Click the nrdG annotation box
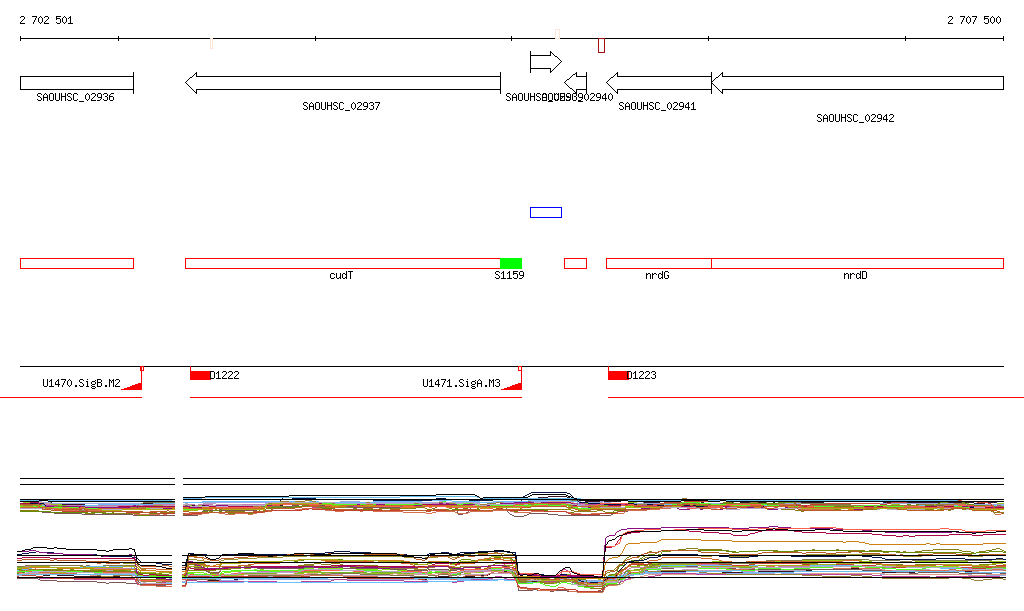The width and height of the screenshot is (1024, 611). coord(658,263)
